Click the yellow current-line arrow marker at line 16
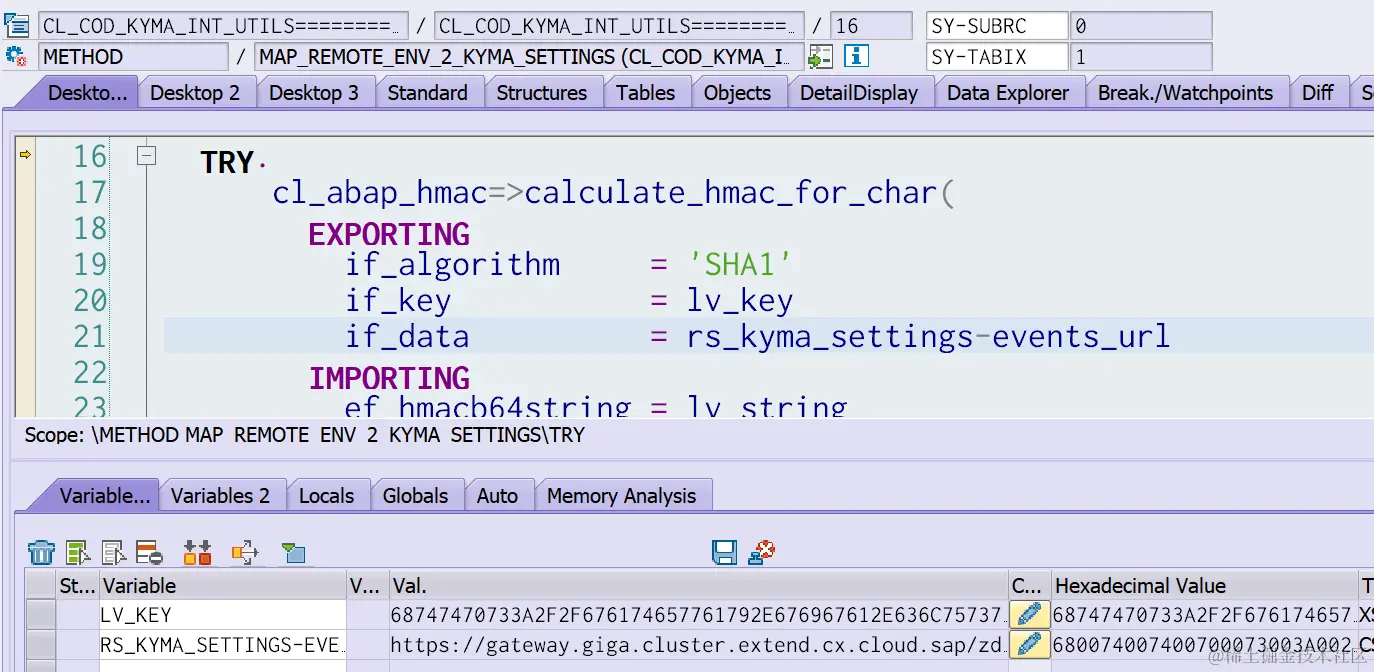 pos(25,154)
